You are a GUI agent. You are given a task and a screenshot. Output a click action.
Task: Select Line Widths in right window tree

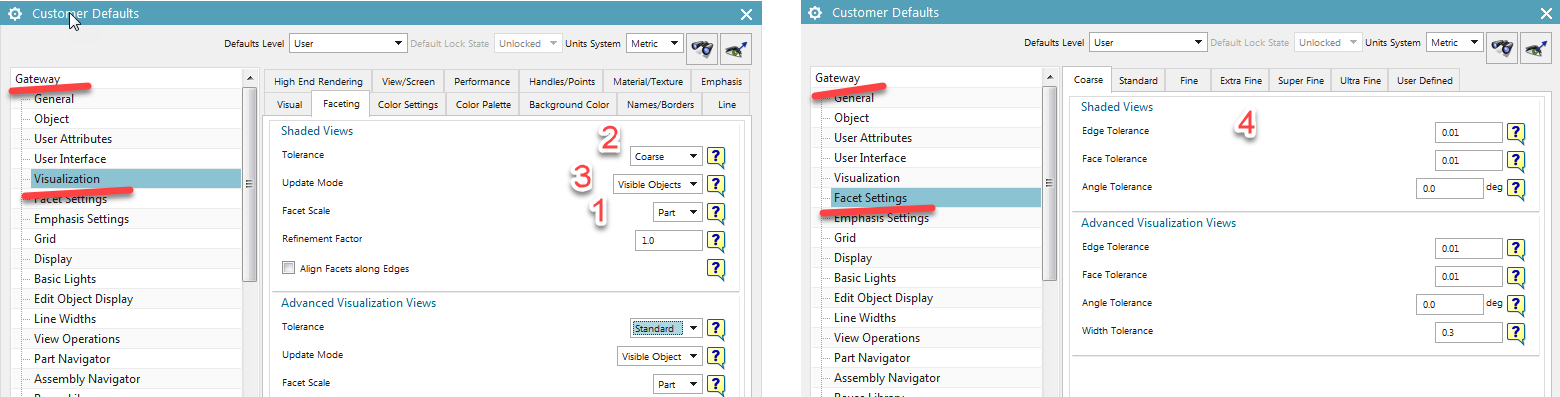coord(865,318)
